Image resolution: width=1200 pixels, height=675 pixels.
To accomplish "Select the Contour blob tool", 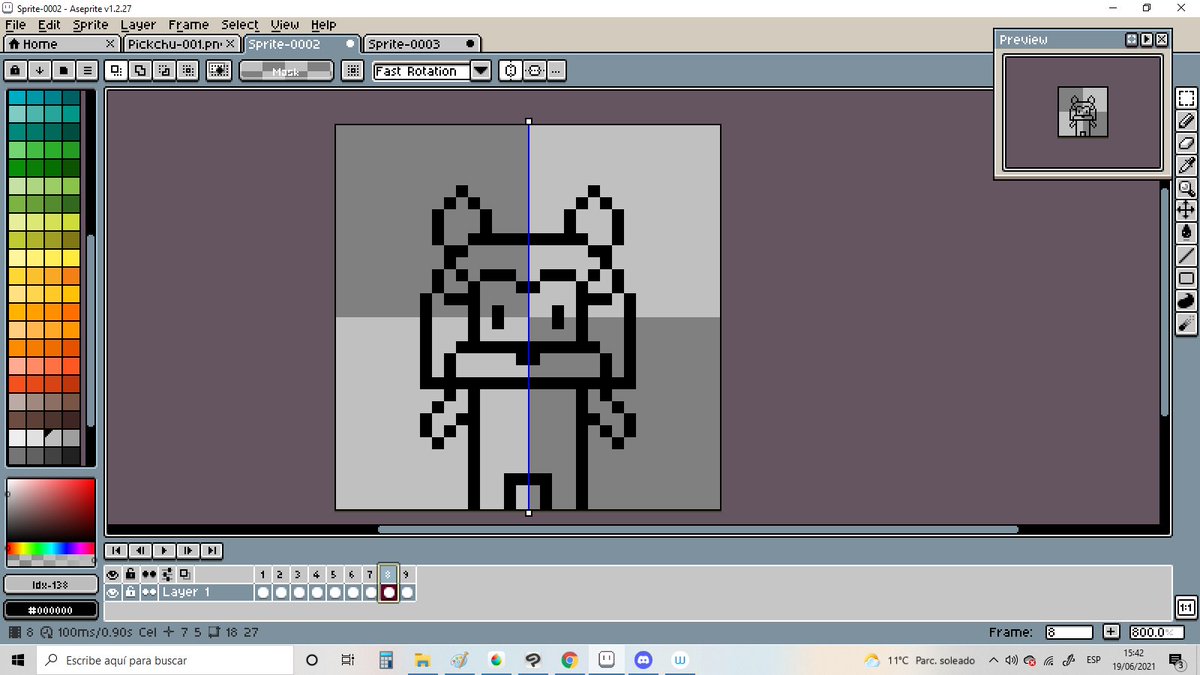I will (x=1186, y=300).
